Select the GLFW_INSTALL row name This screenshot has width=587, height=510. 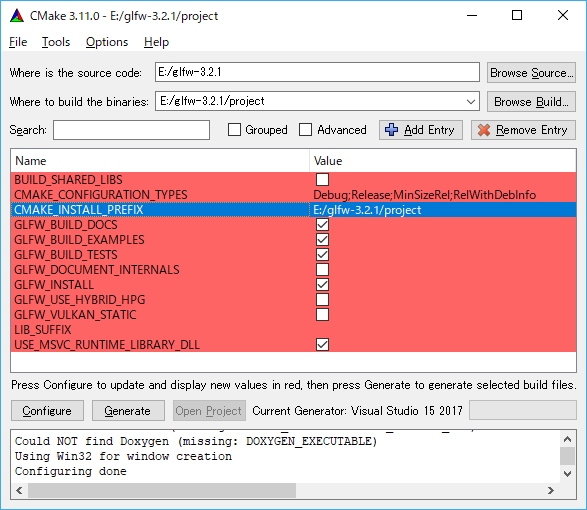pyautogui.click(x=54, y=285)
